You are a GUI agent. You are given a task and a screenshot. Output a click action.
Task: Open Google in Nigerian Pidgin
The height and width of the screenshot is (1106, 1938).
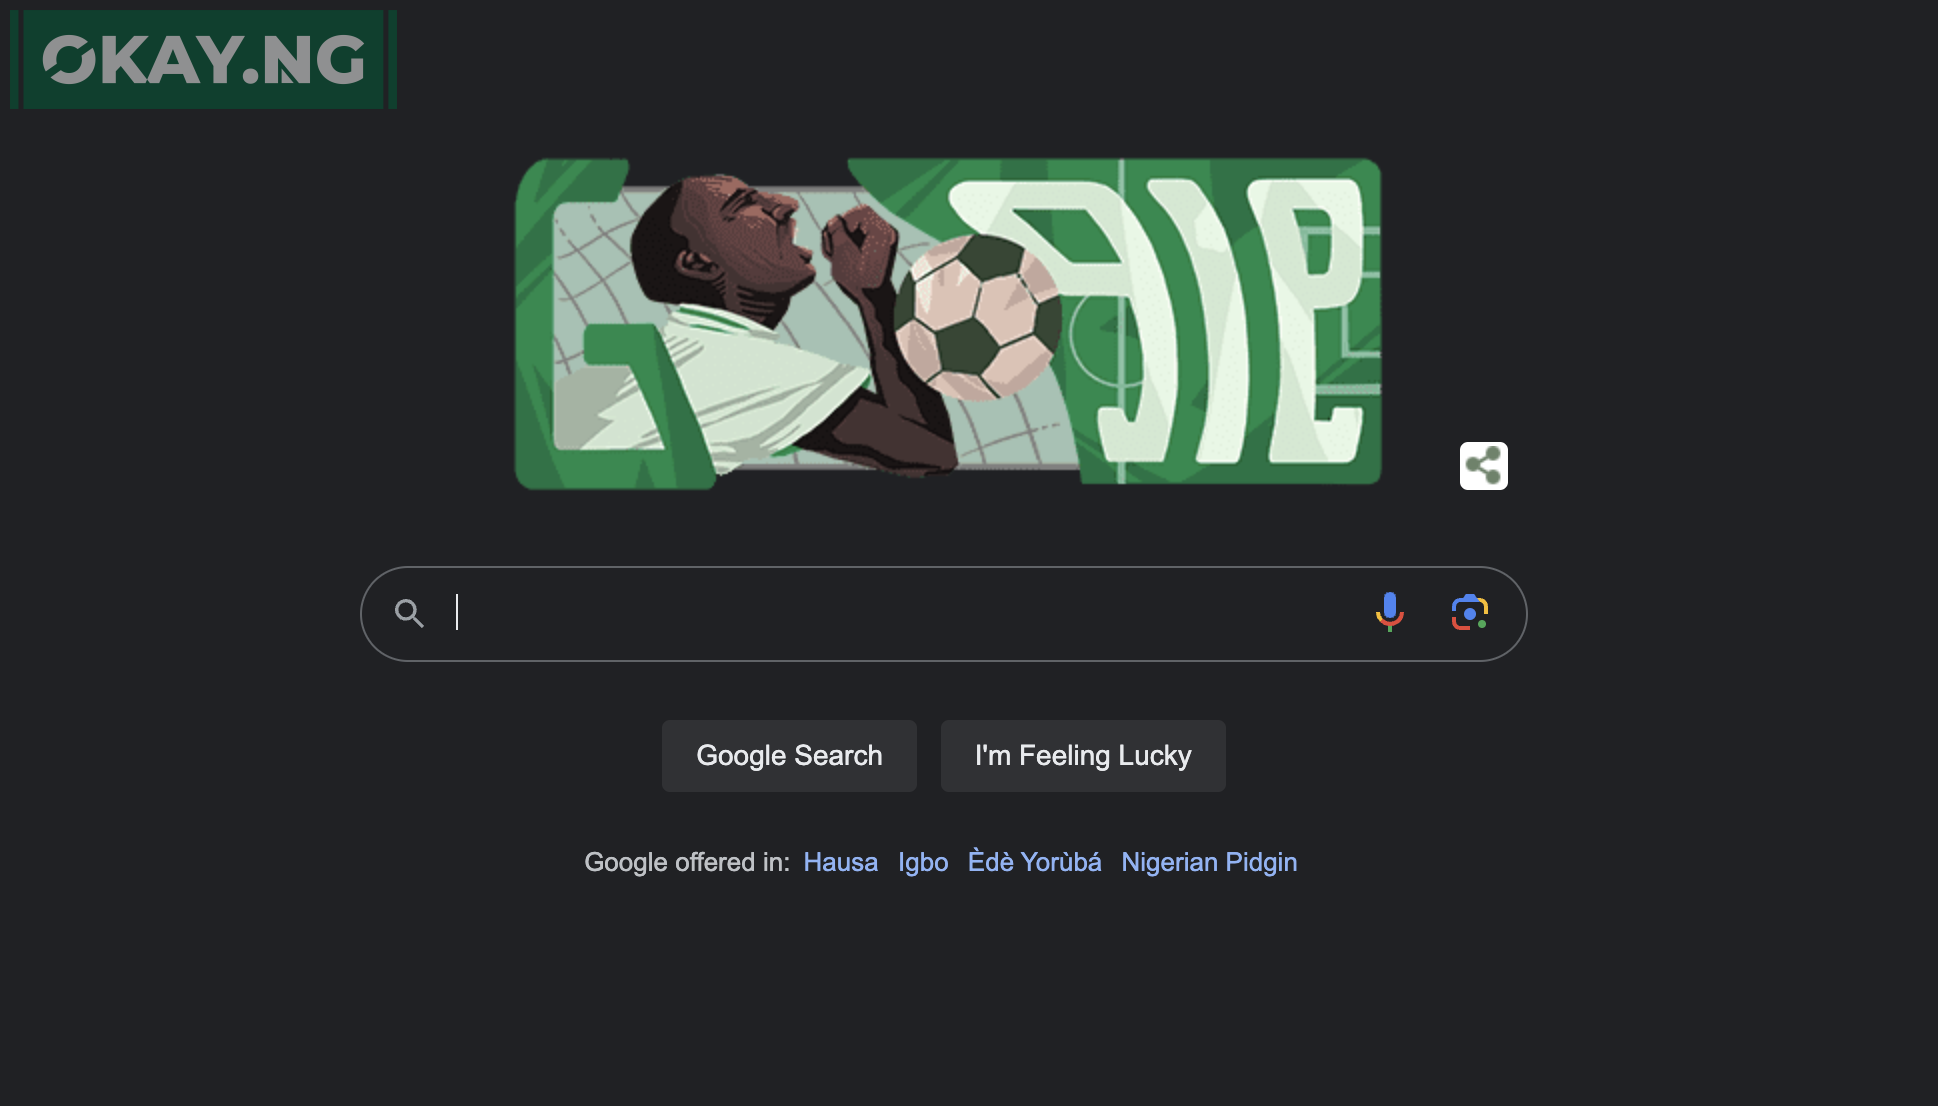point(1209,862)
